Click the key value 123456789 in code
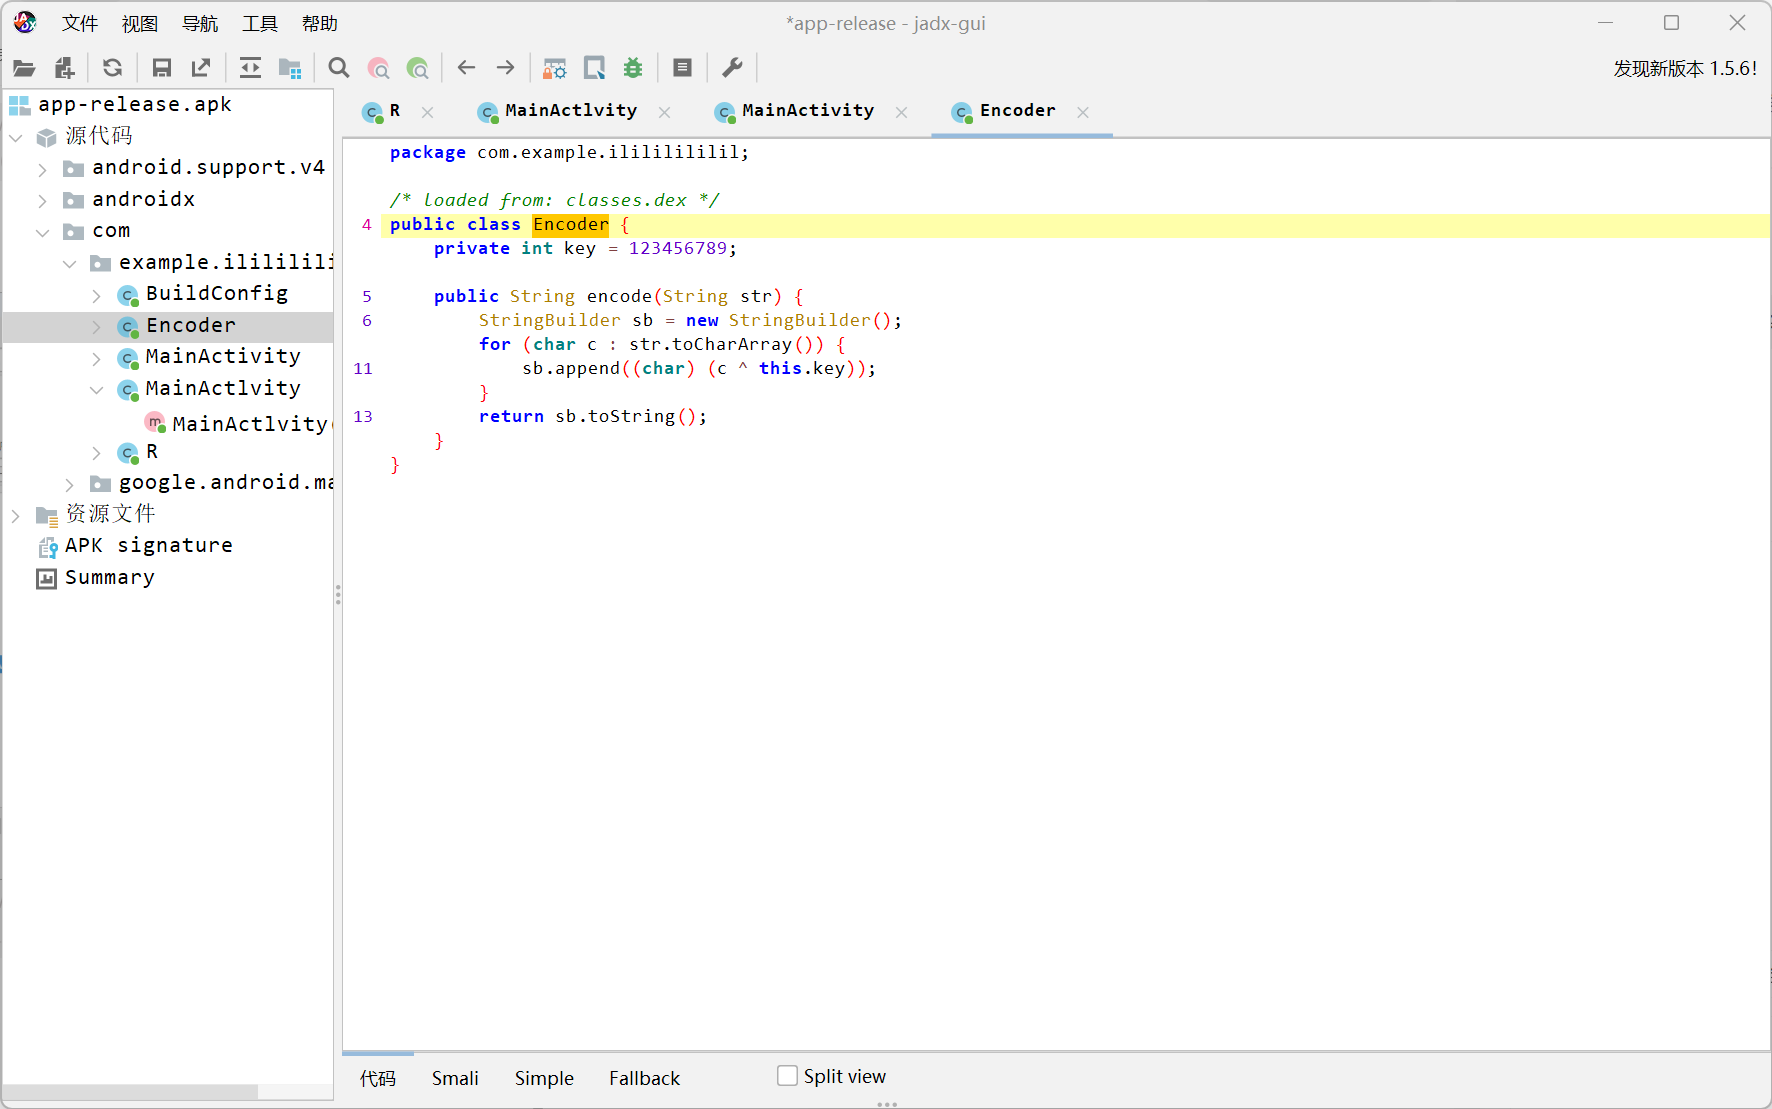The width and height of the screenshot is (1772, 1109). tap(677, 248)
